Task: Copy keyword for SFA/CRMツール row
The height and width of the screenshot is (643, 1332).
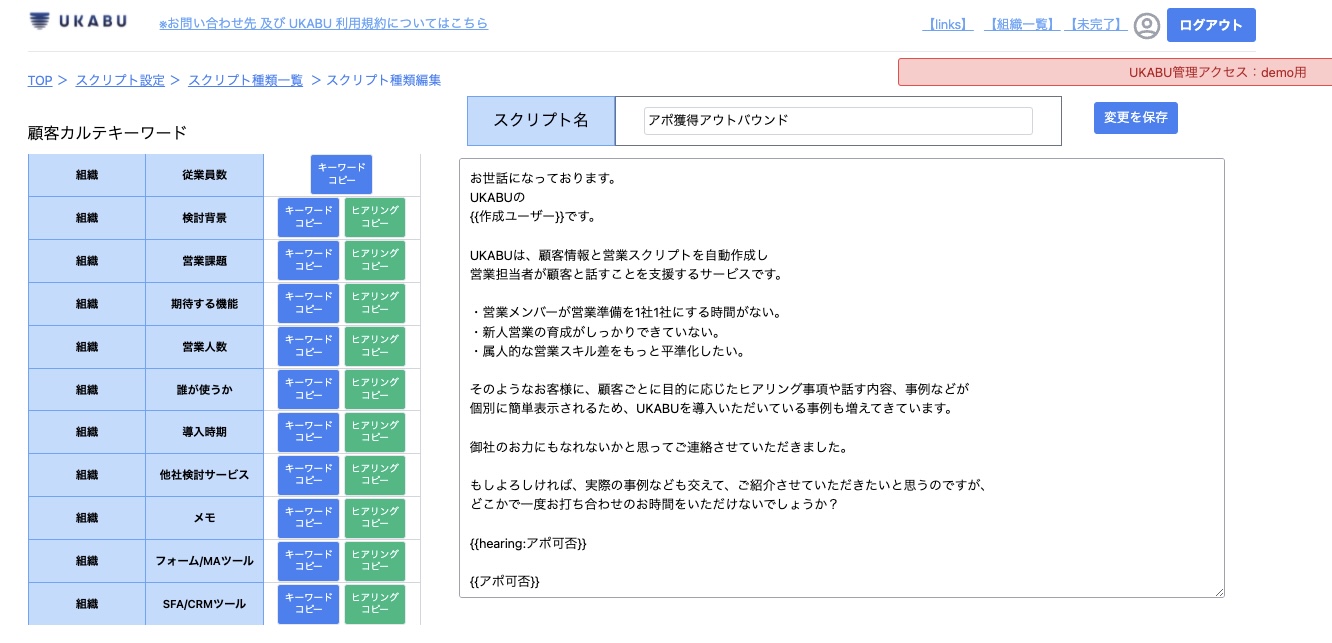Action: pyautogui.click(x=308, y=604)
